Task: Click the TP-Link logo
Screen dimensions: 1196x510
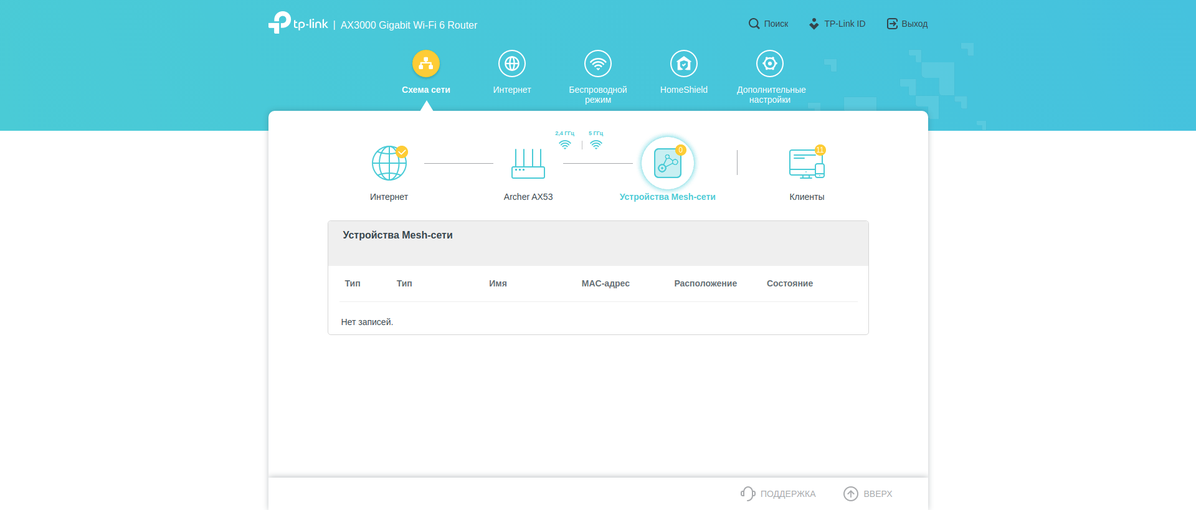Action: tap(298, 23)
